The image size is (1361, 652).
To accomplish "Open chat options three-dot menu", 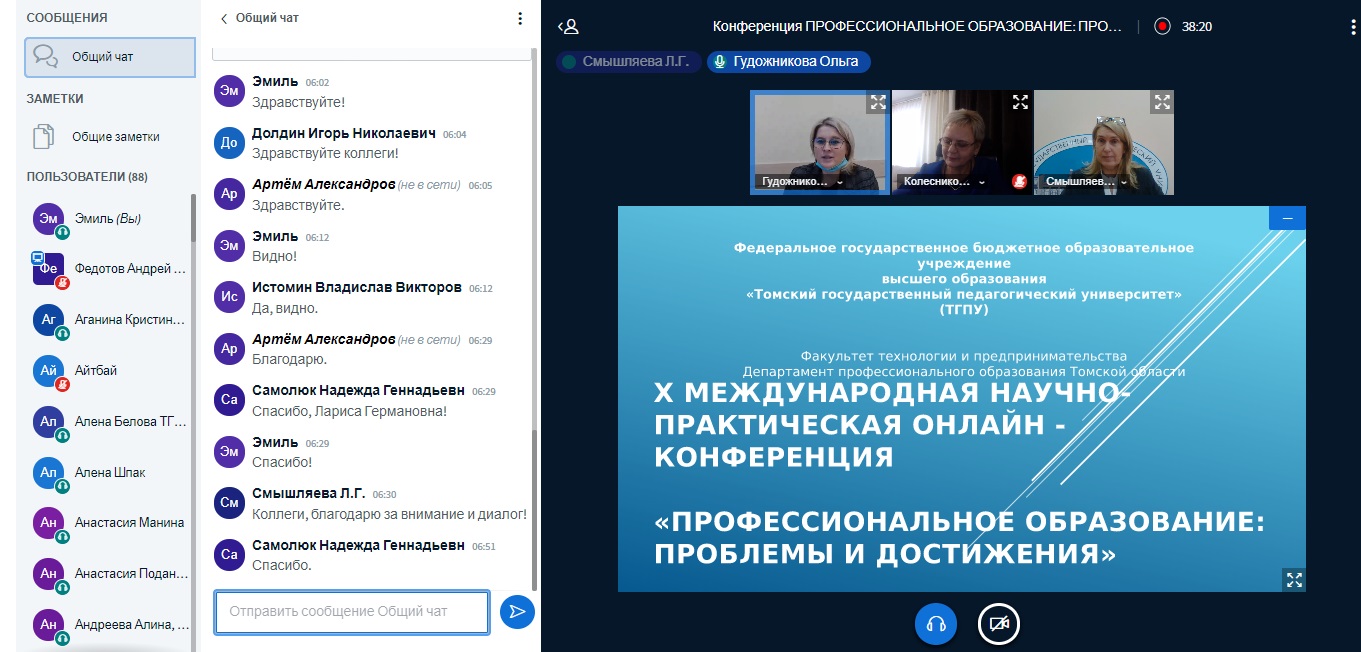I will 519,18.
